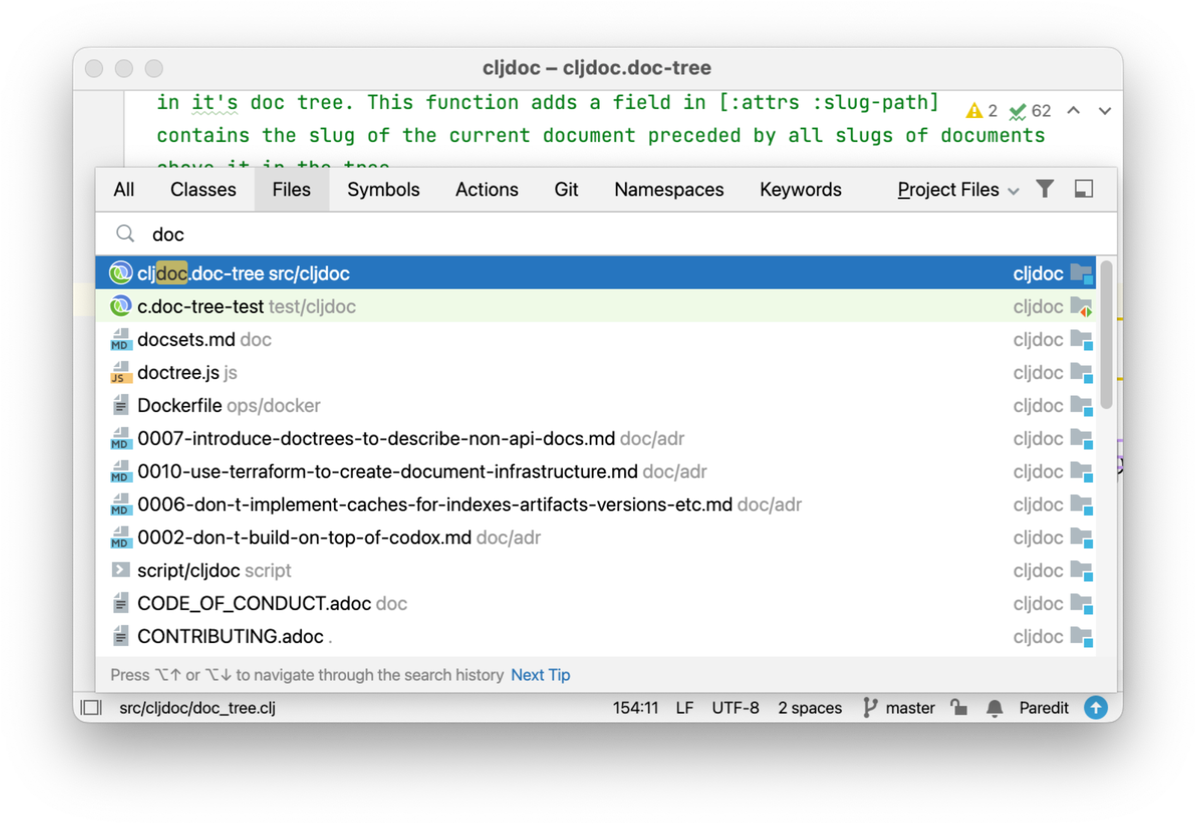Click the weak warnings 62 indicator
The image size is (1196, 824).
pos(1030,111)
